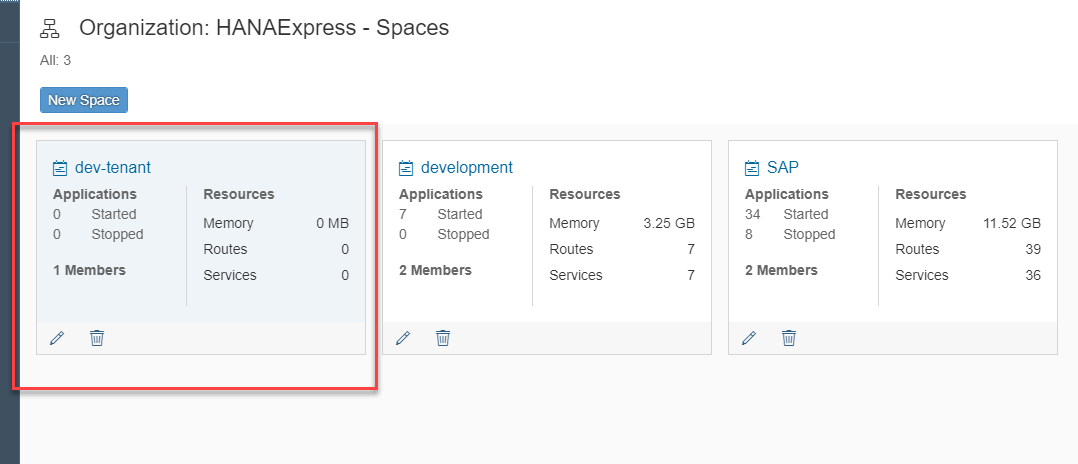Click the space icon beside development
Viewport: 1078px width, 464px height.
point(406,168)
